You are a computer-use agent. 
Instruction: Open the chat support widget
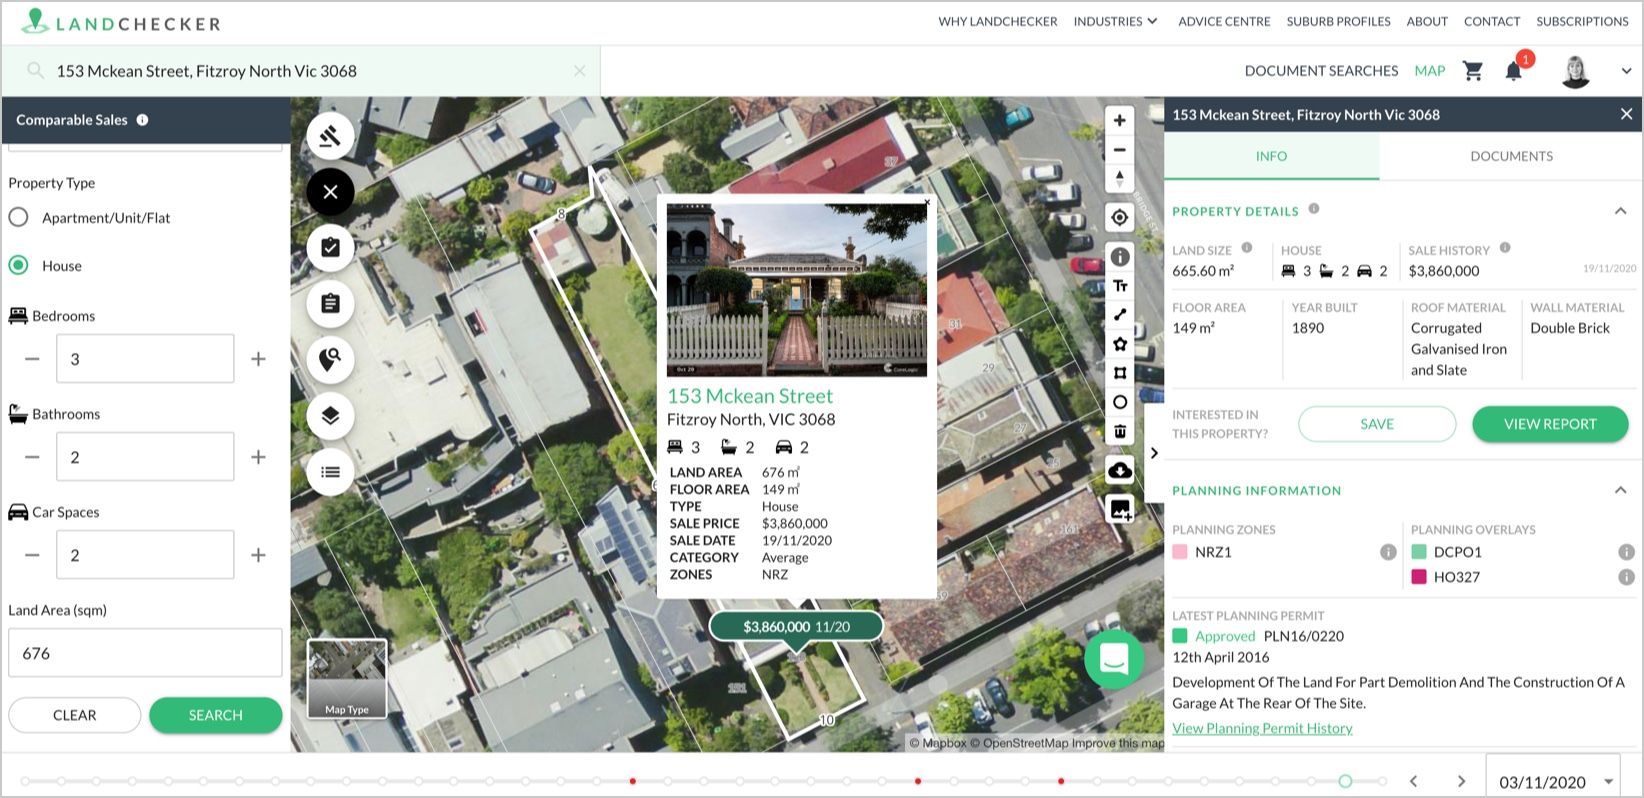[x=1114, y=659]
